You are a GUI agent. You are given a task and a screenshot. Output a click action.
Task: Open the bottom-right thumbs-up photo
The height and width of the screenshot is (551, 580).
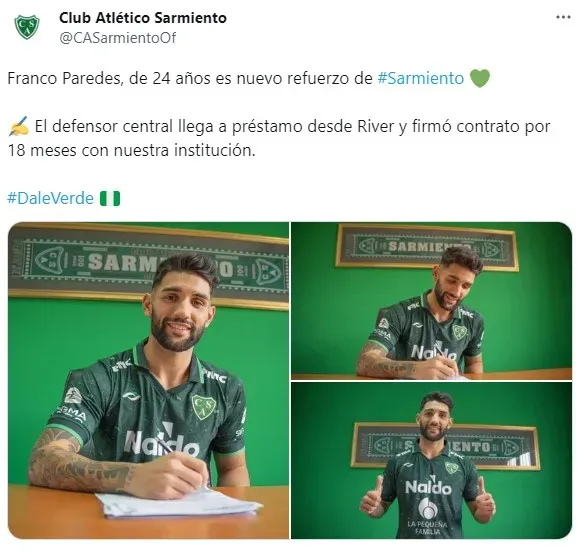tap(431, 460)
